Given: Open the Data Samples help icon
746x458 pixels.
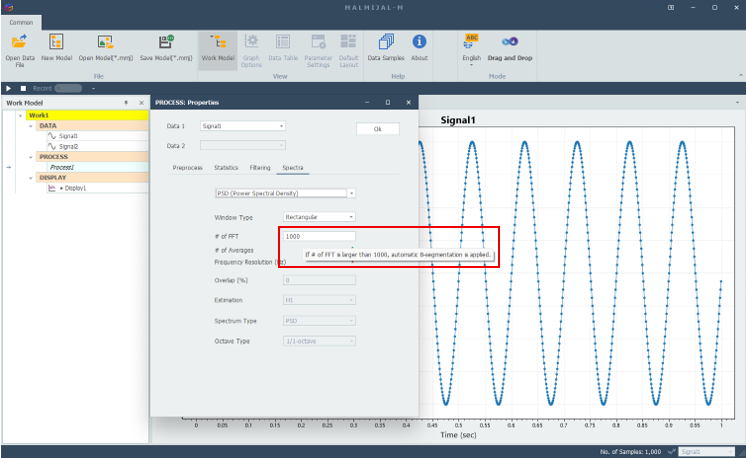Looking at the screenshot, I should 386,43.
